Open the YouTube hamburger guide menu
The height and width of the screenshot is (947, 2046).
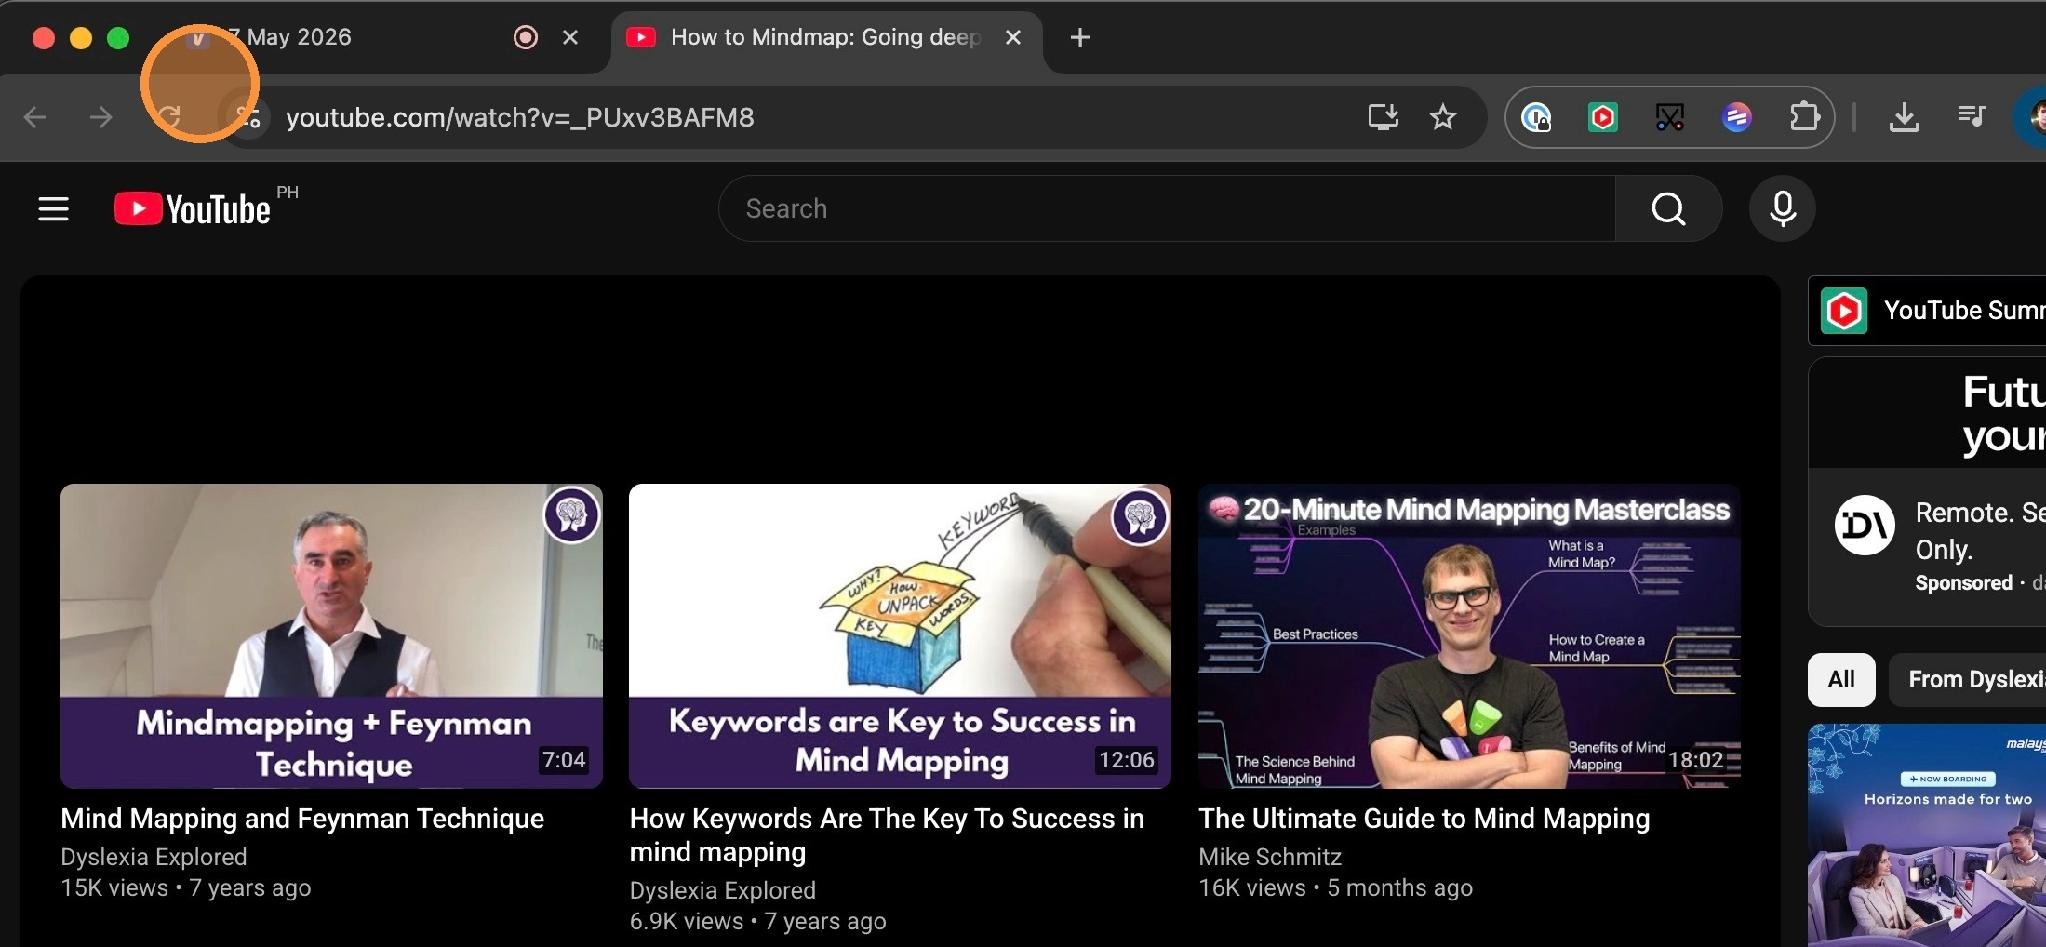tap(53, 209)
